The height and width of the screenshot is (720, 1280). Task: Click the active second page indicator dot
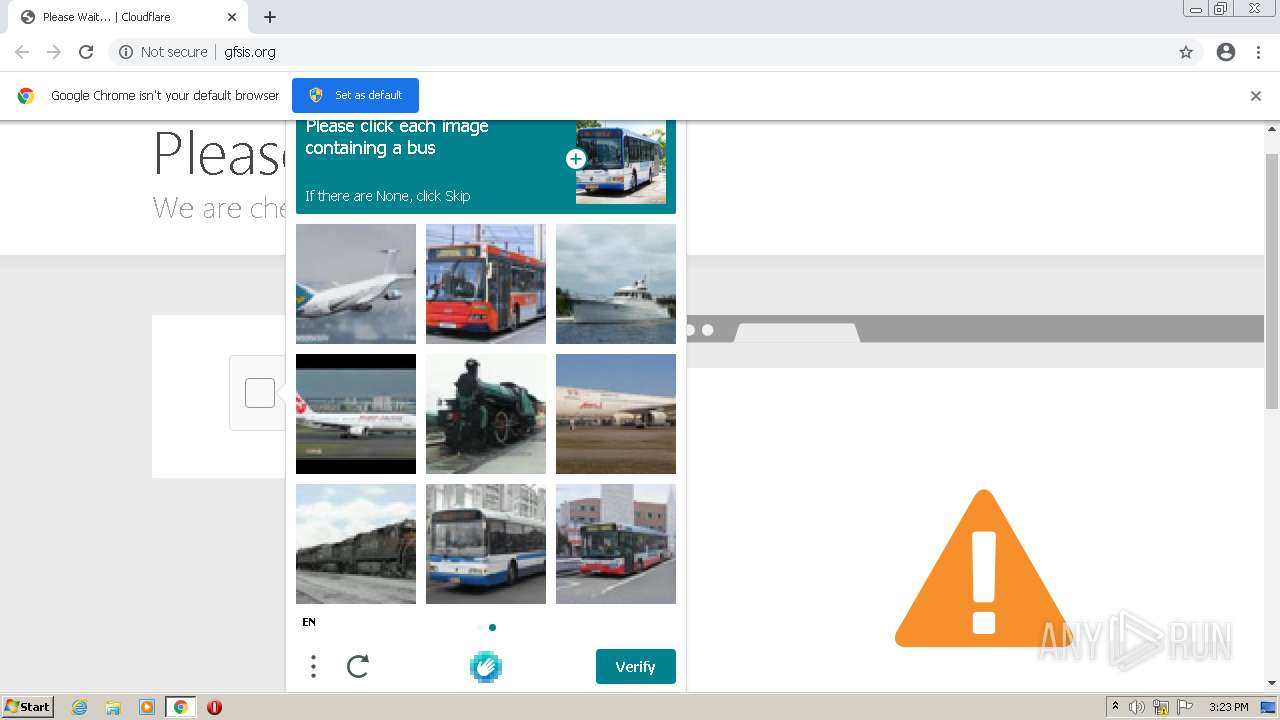click(x=492, y=628)
